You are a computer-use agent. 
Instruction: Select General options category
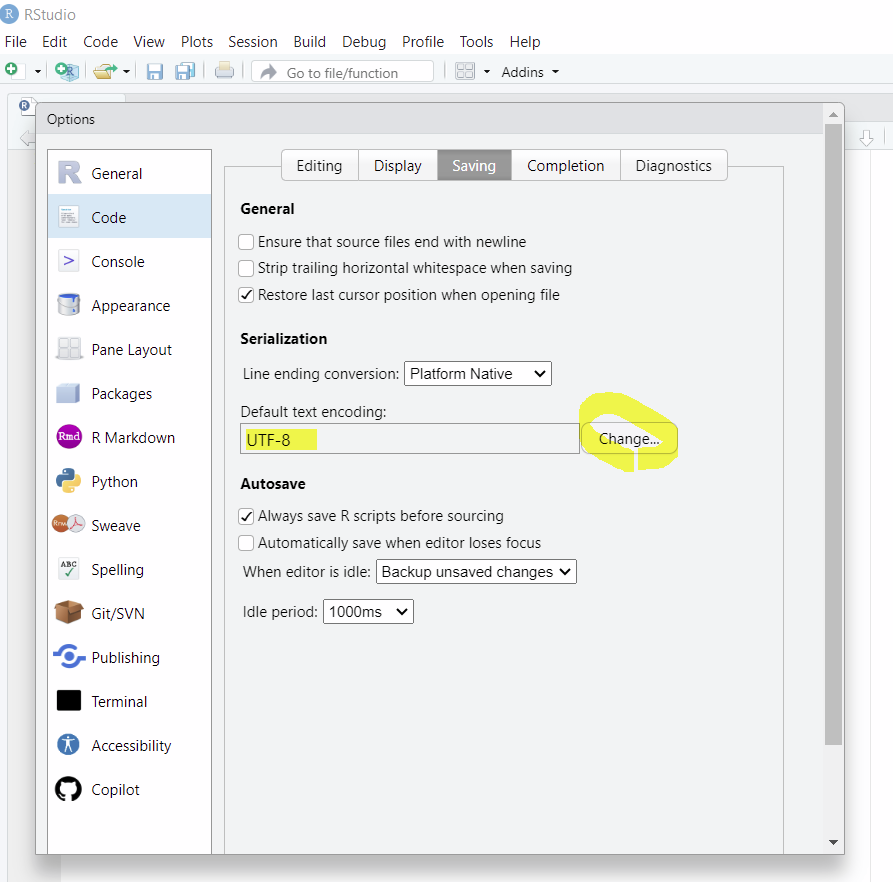130,173
